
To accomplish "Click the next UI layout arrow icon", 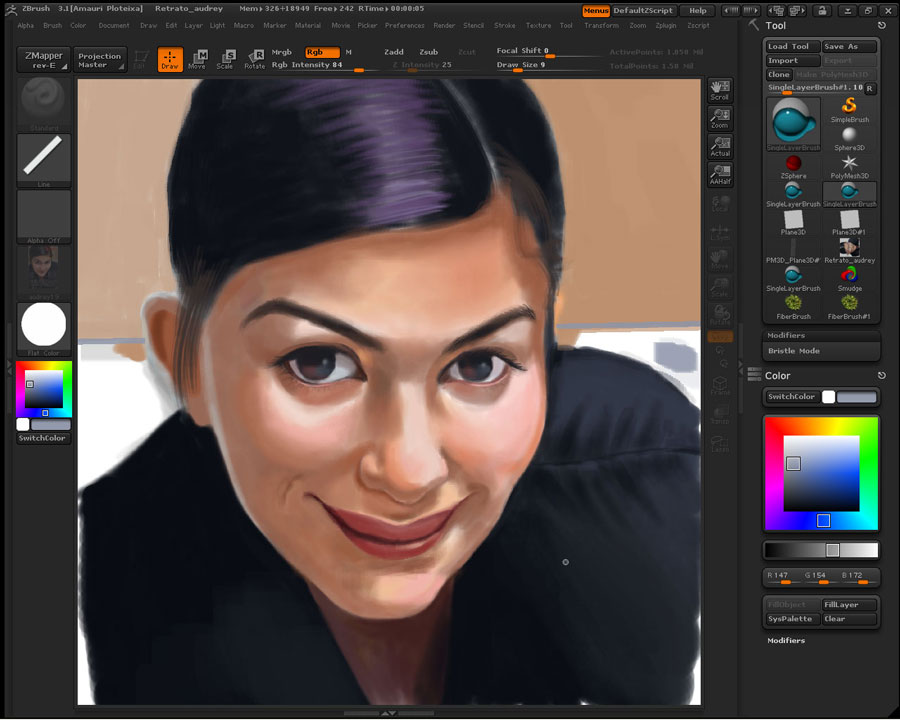I will tap(750, 10).
